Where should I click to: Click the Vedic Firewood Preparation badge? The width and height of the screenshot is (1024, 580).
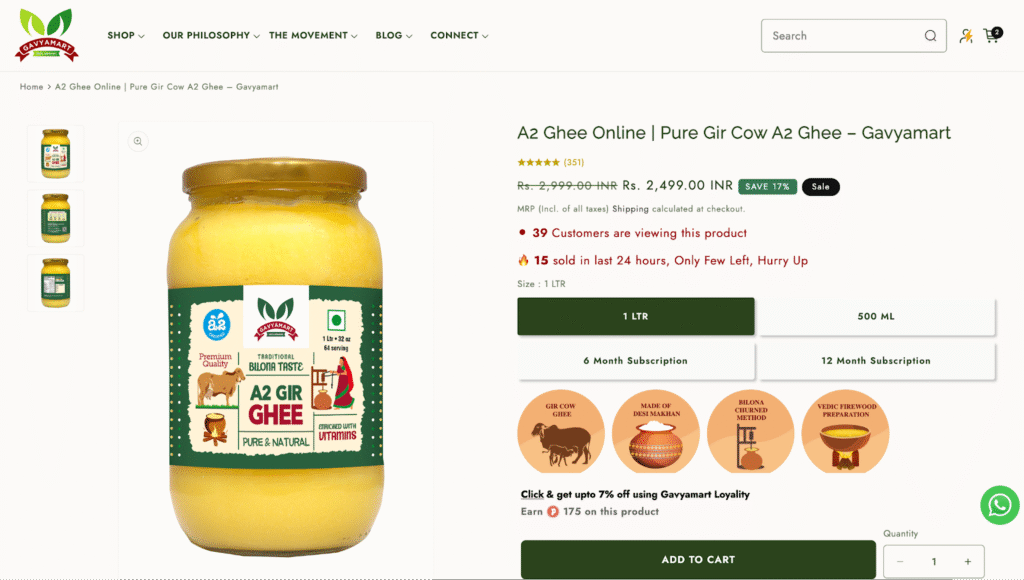click(845, 431)
